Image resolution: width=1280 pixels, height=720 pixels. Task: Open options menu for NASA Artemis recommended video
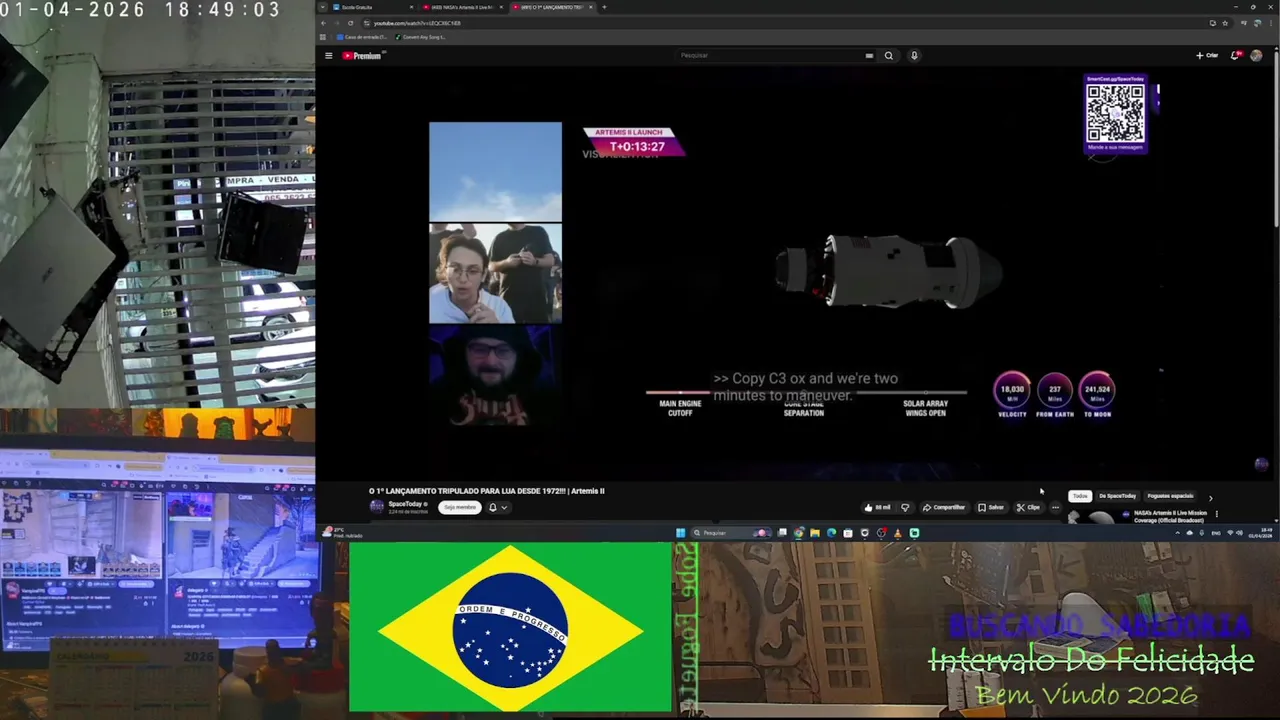coord(1216,514)
